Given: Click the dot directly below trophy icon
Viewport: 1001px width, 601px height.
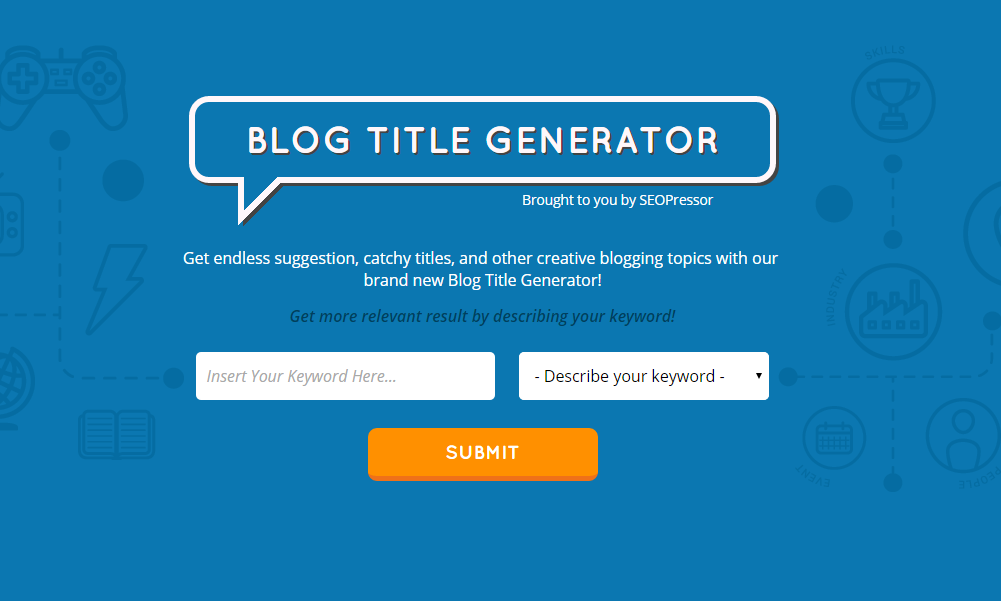Looking at the screenshot, I should 892,164.
